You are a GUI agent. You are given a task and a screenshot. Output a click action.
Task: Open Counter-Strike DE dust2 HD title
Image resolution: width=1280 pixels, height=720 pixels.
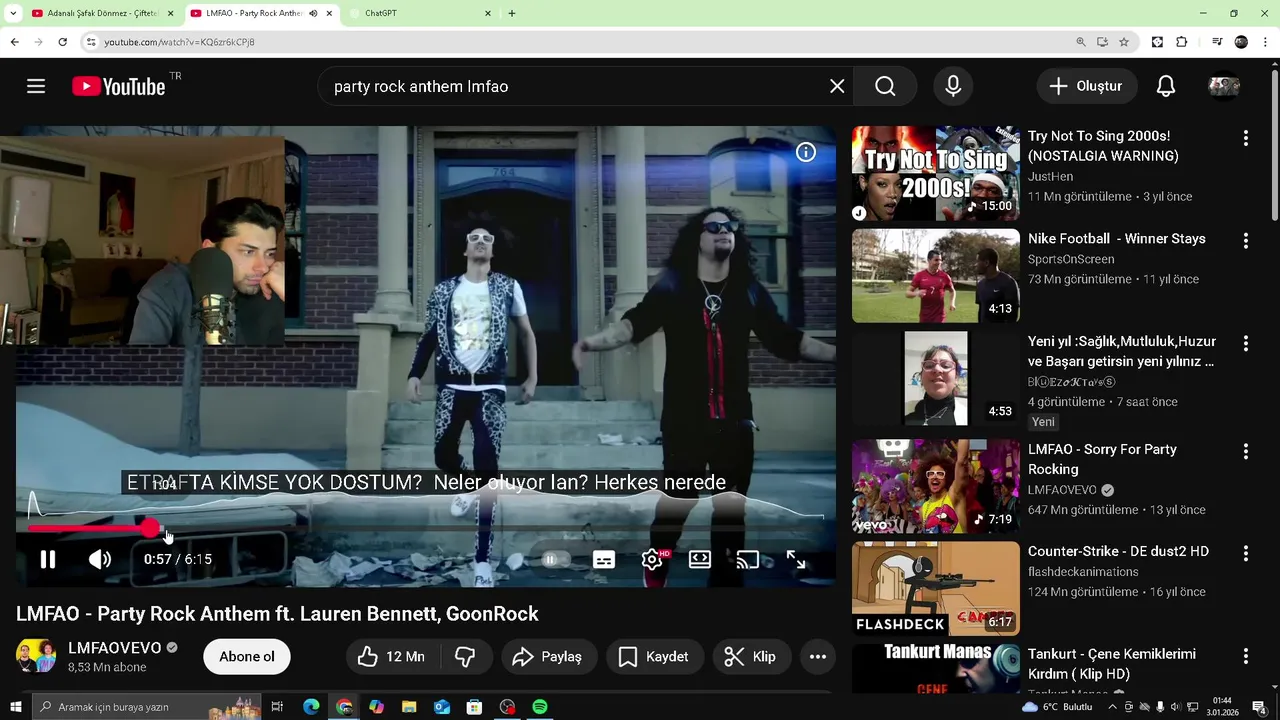1118,551
